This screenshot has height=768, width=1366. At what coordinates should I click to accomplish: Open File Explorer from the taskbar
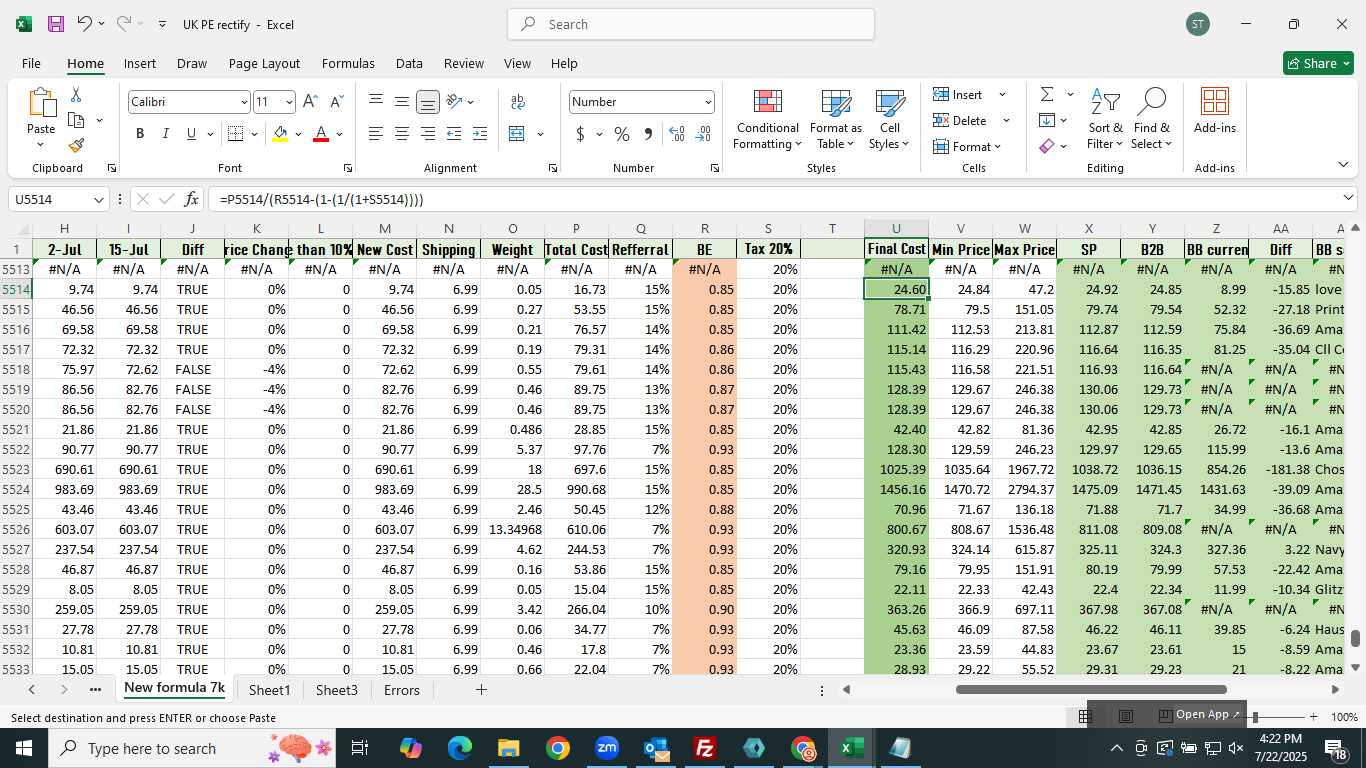click(x=509, y=748)
